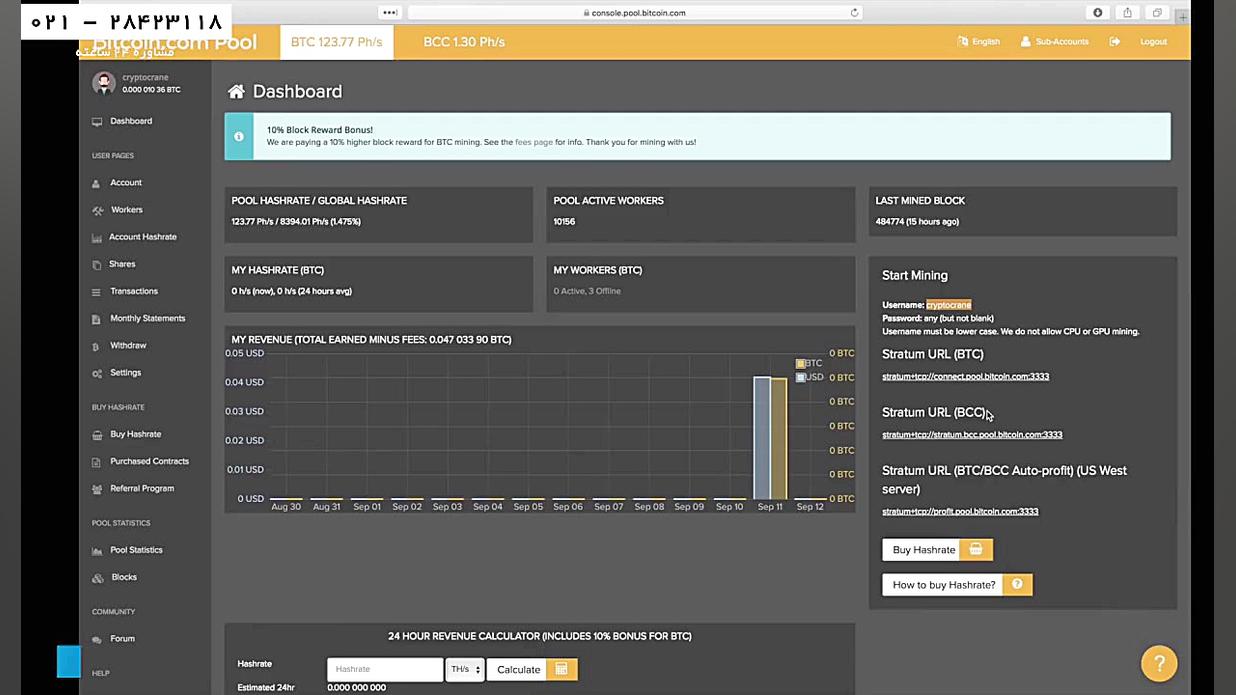1236x695 pixels.
Task: Click the BCC stratum URL link
Action: 972,435
